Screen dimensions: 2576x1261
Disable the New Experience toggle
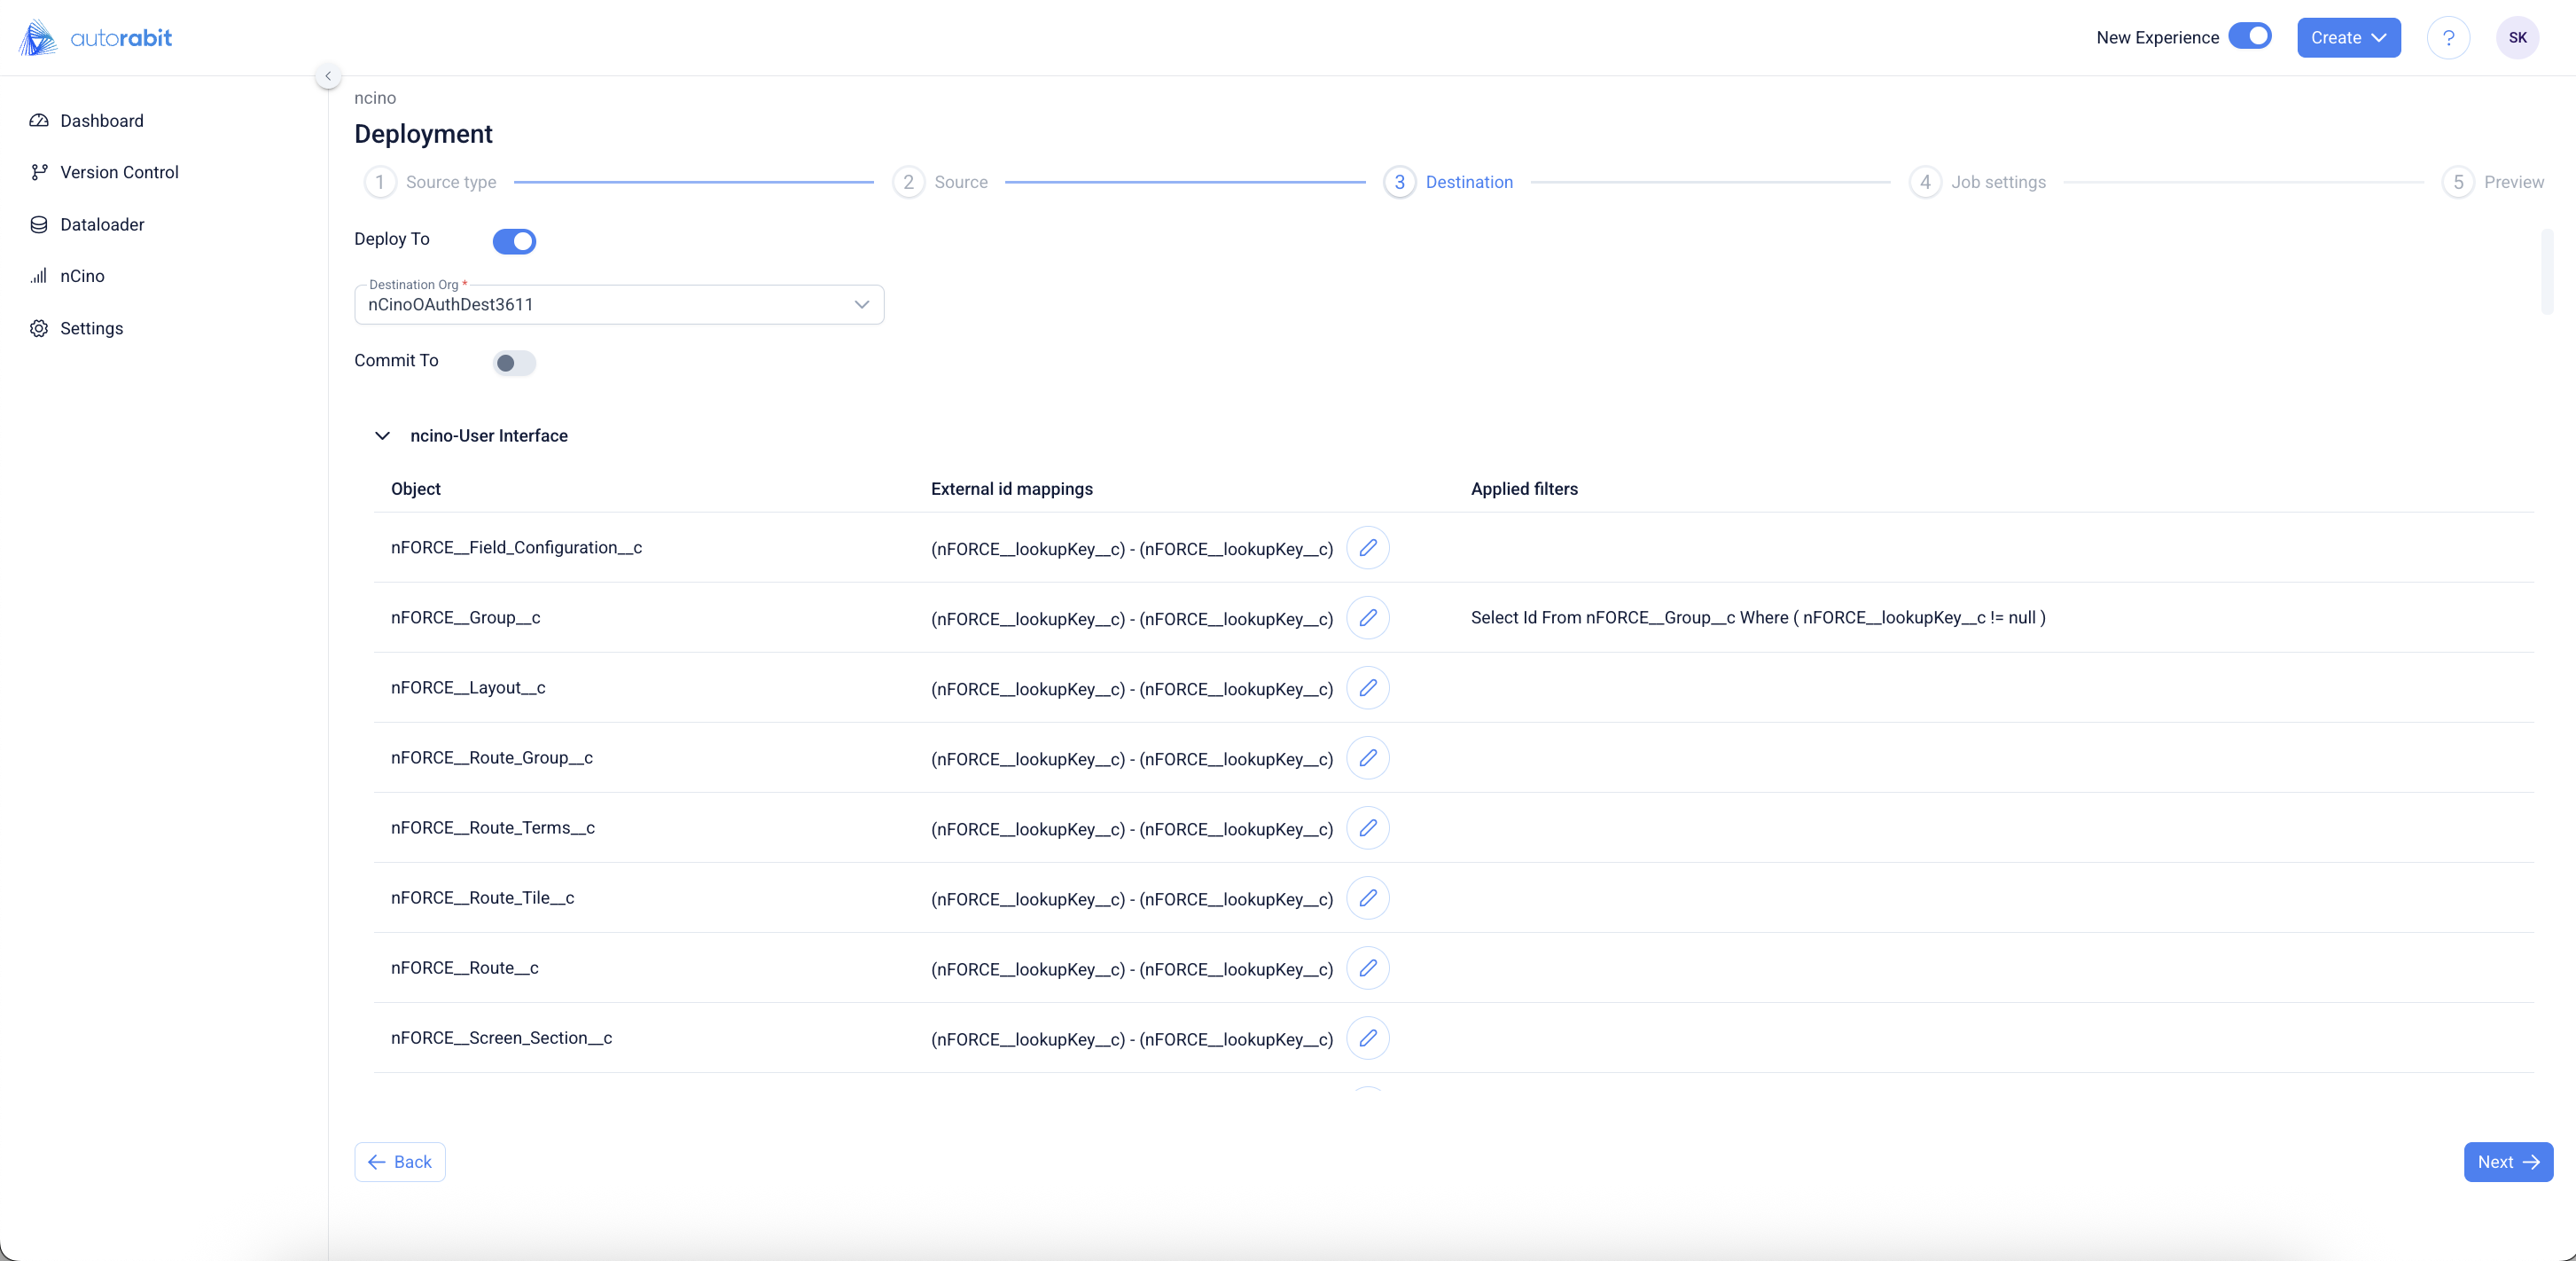coord(2250,36)
